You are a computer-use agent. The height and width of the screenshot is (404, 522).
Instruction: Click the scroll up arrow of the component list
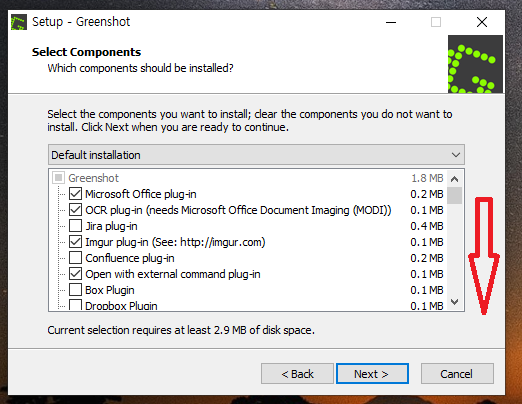[454, 179]
